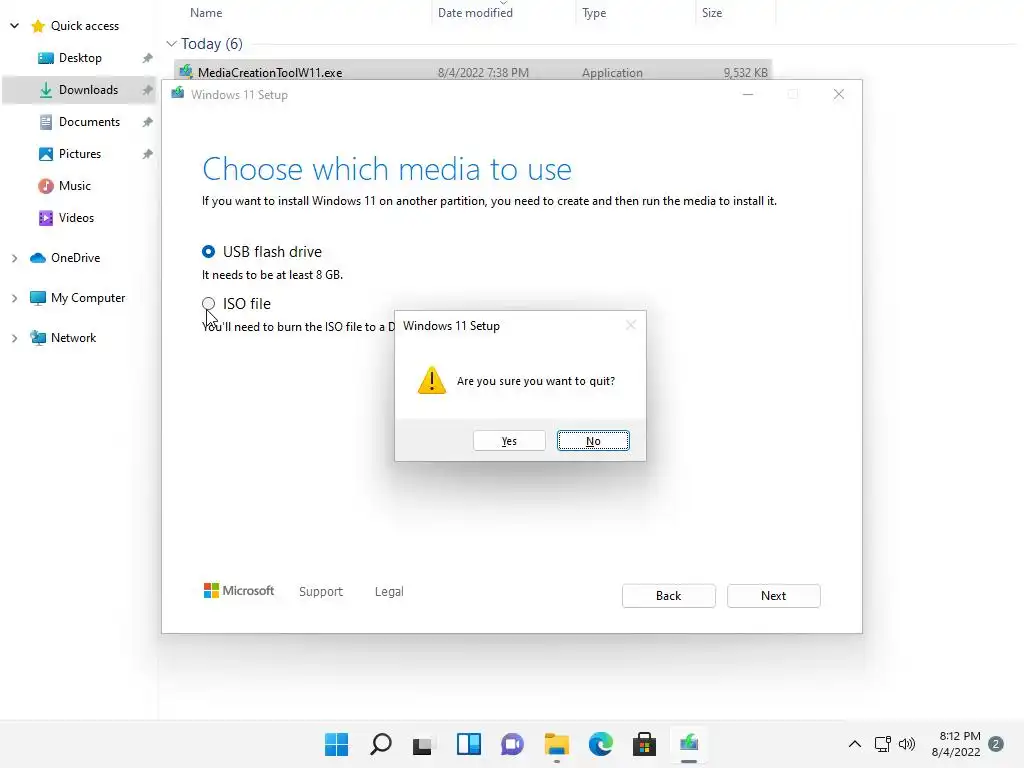
Task: Open the Legal link
Action: [x=389, y=592]
